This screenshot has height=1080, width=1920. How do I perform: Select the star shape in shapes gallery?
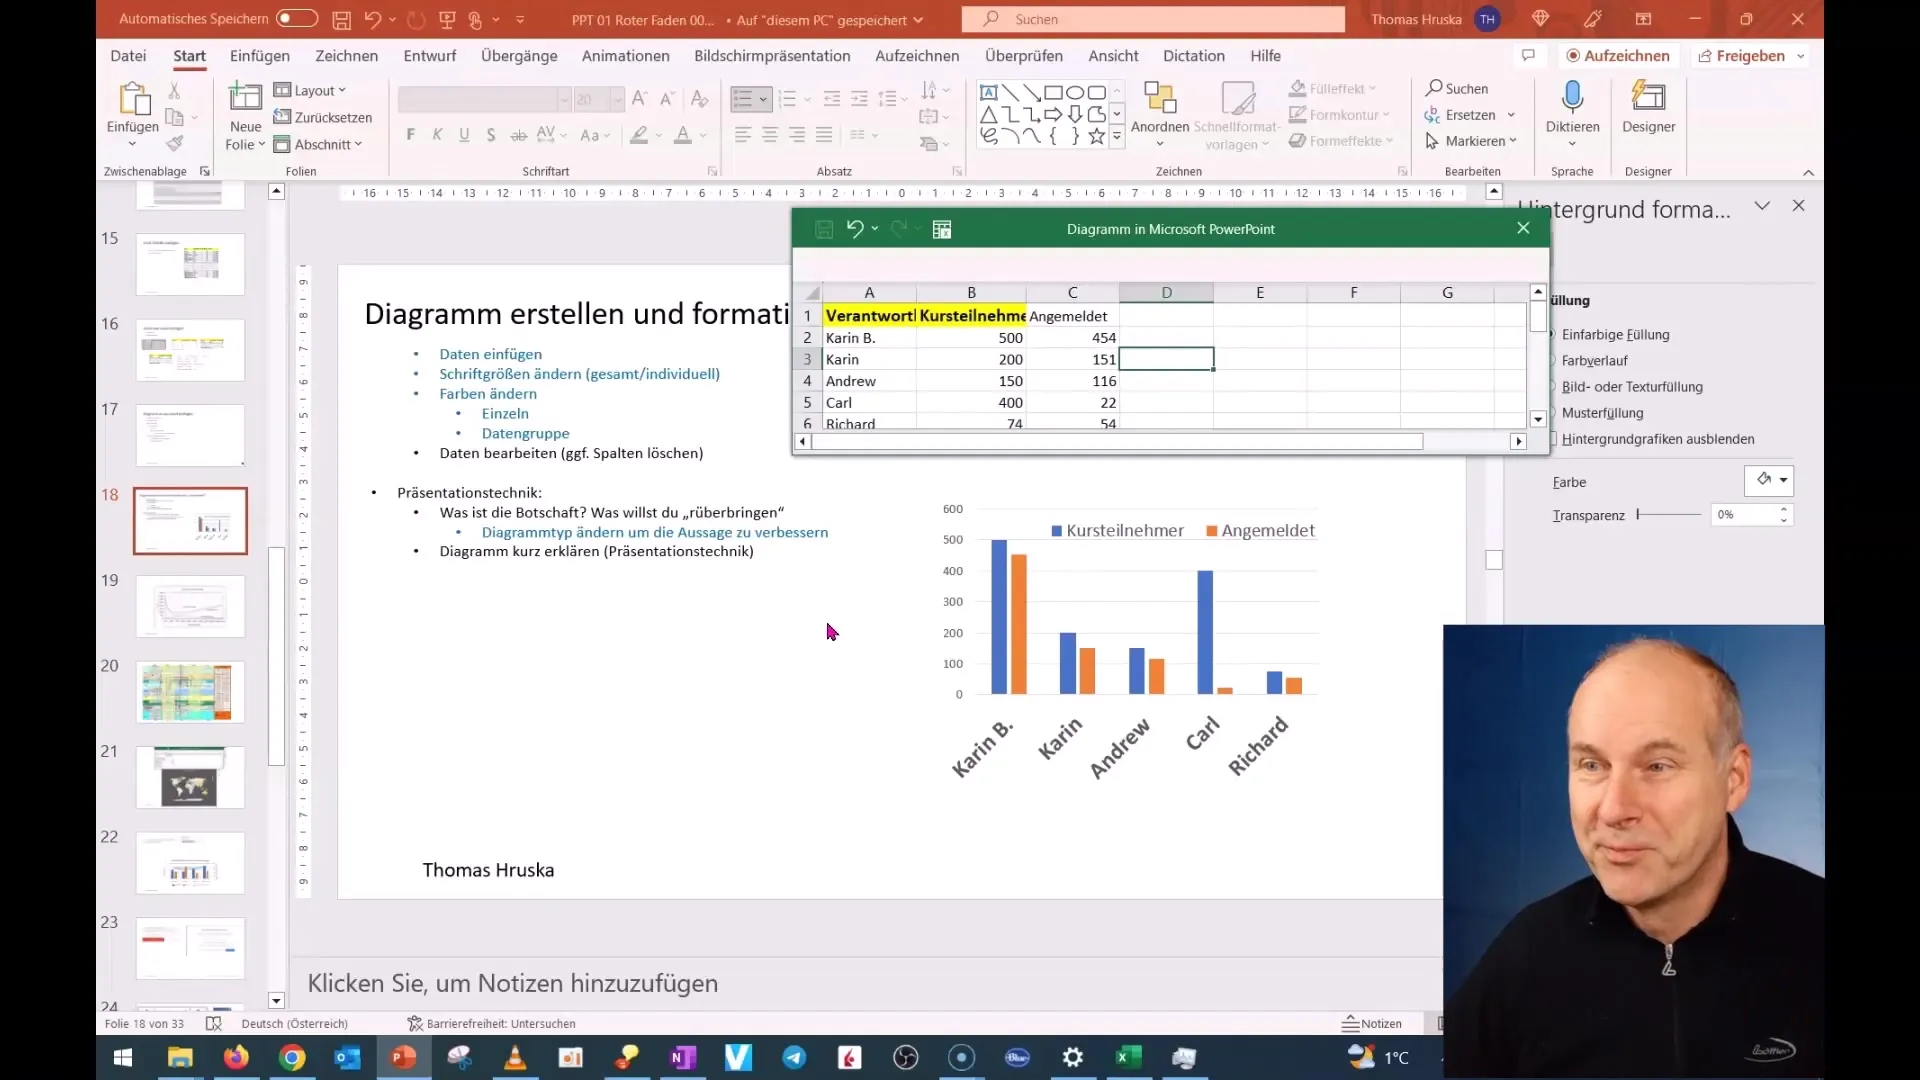1097,137
